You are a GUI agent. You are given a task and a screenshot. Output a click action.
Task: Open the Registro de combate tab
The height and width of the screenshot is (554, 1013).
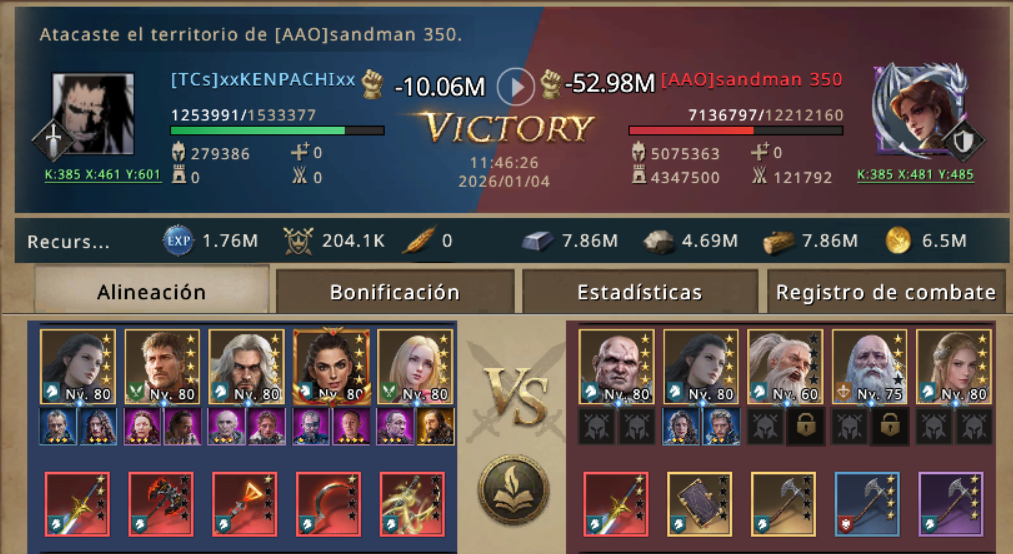886,292
